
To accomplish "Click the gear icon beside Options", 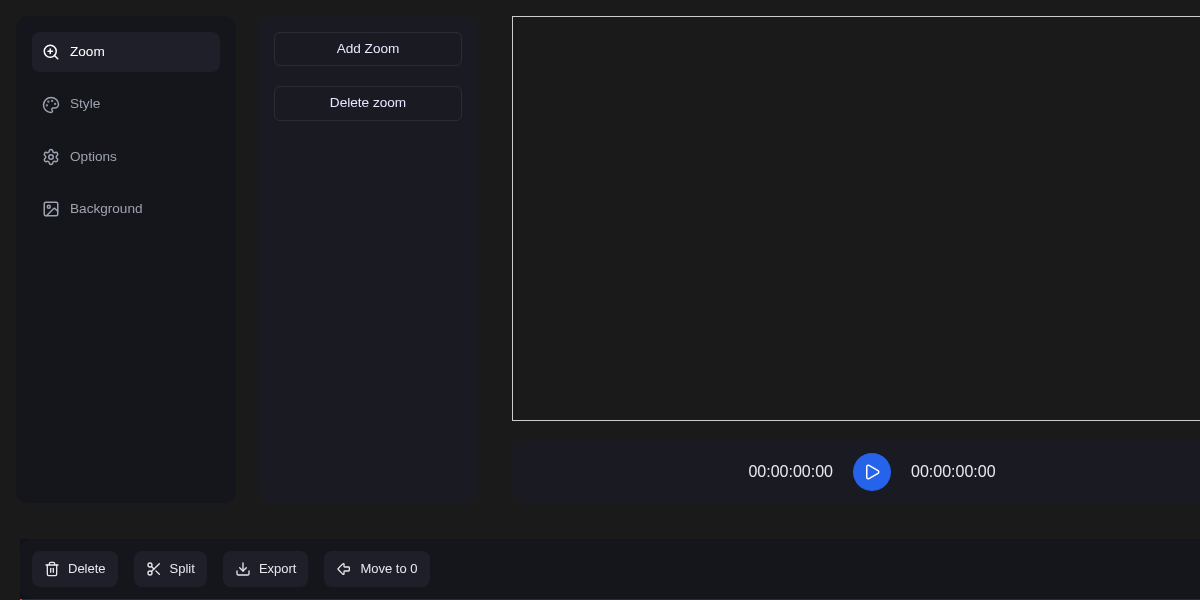I will tap(51, 157).
